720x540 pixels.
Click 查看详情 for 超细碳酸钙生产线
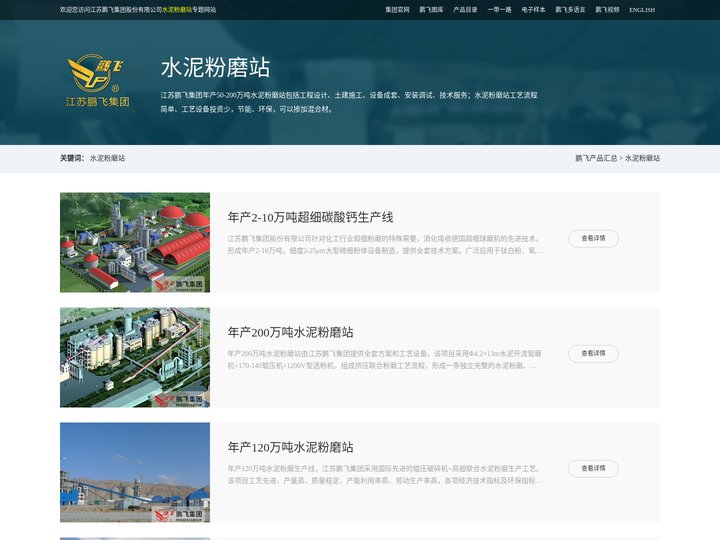tap(593, 238)
